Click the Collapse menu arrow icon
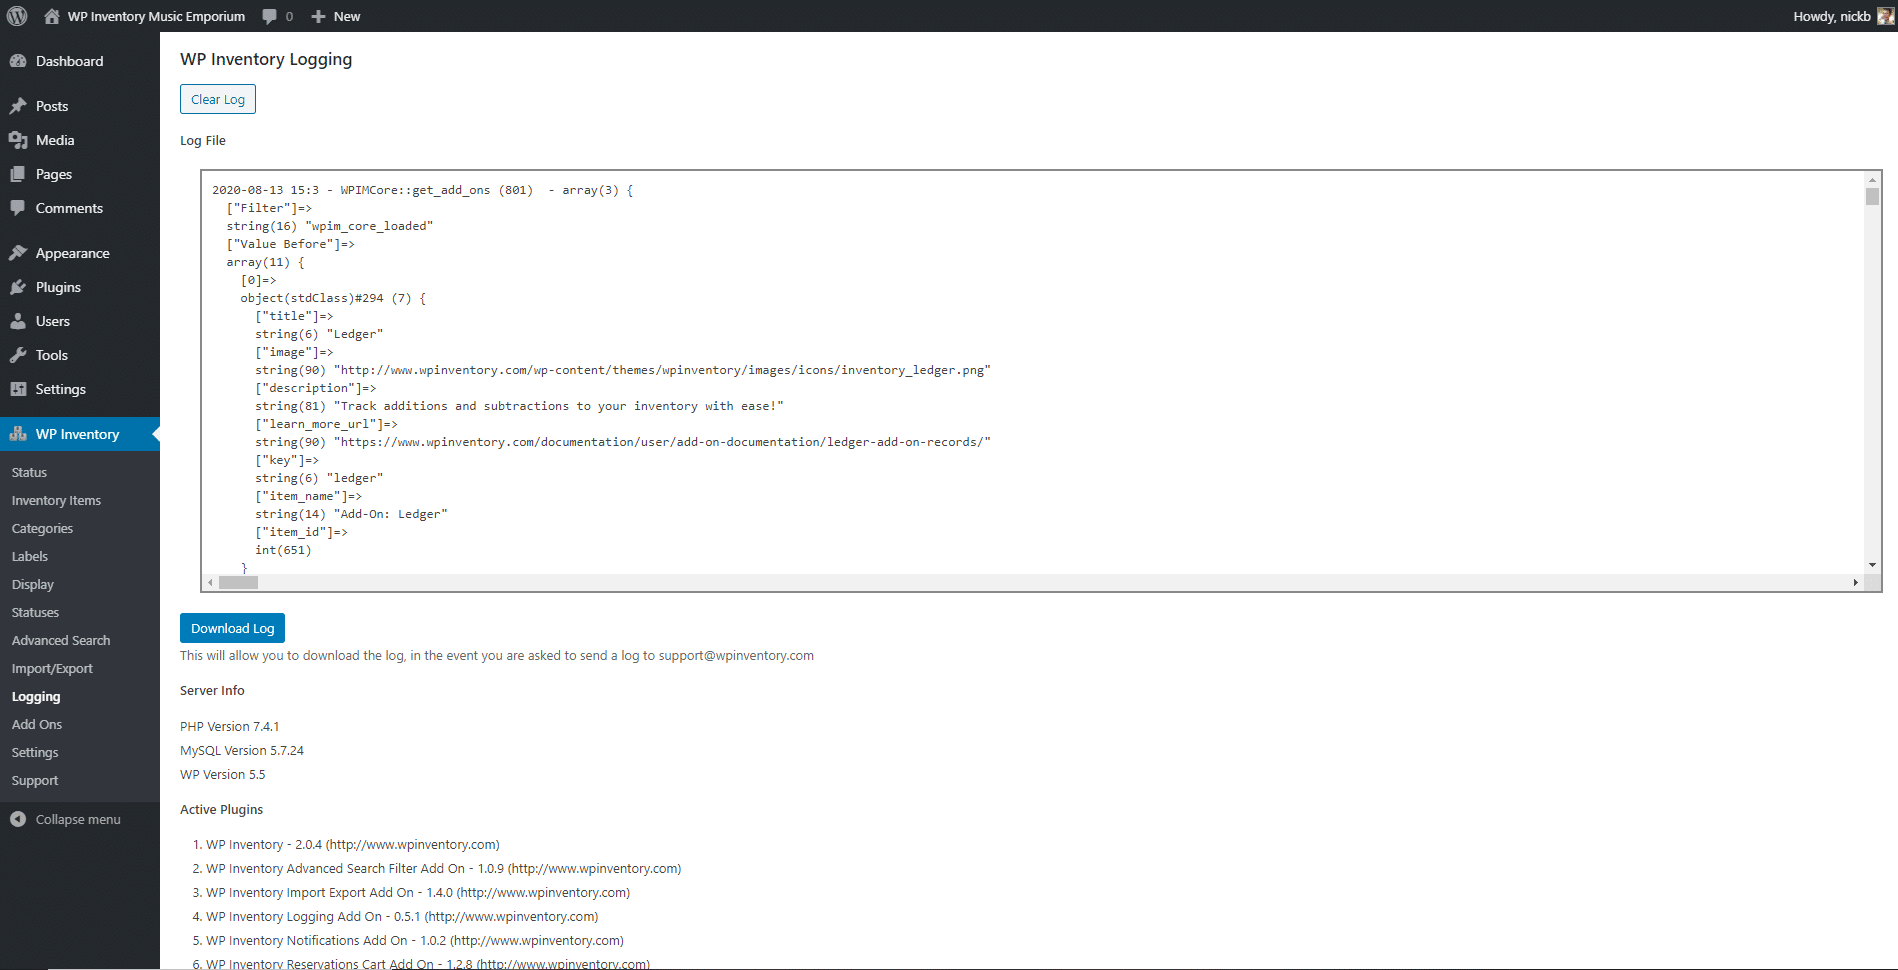Viewport: 1898px width, 970px height. tap(18, 819)
